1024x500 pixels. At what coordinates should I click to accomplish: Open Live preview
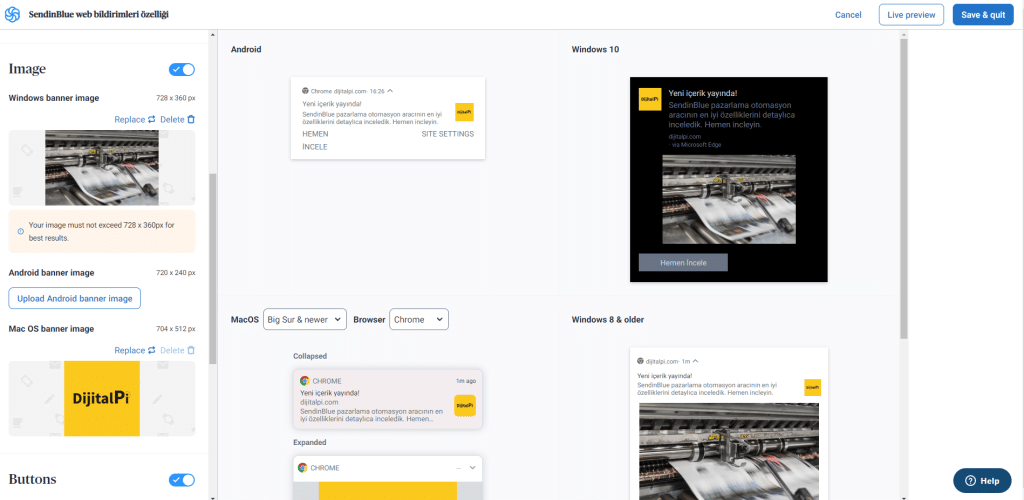[911, 14]
